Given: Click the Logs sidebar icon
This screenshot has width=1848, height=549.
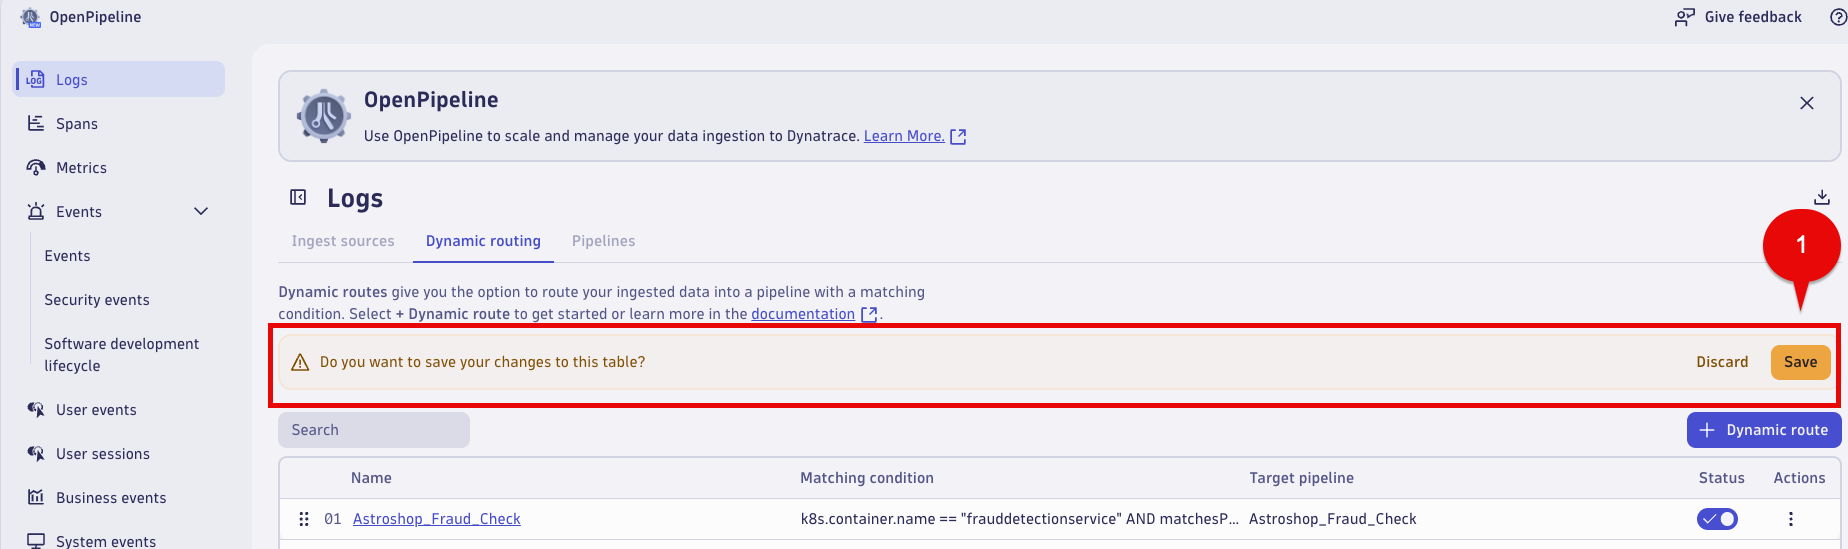Looking at the screenshot, I should pyautogui.click(x=36, y=79).
